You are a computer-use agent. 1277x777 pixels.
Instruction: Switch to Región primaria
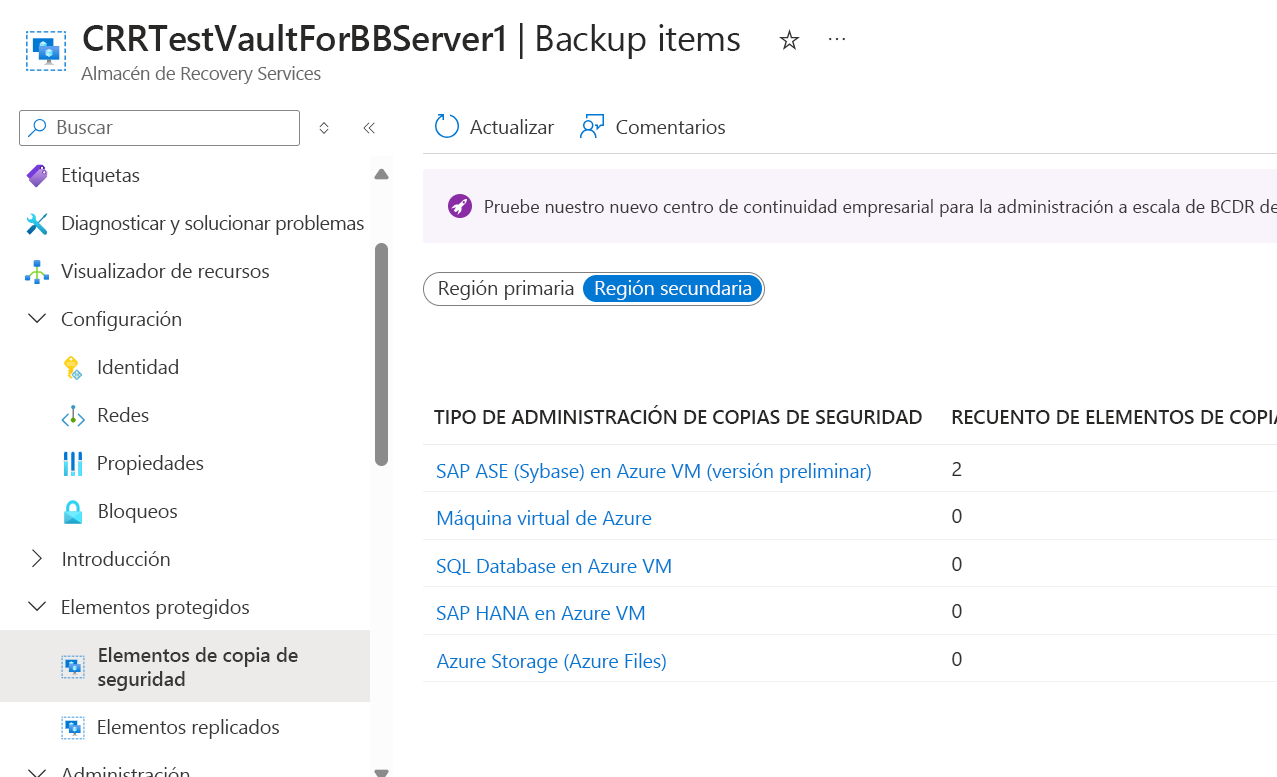coord(506,289)
